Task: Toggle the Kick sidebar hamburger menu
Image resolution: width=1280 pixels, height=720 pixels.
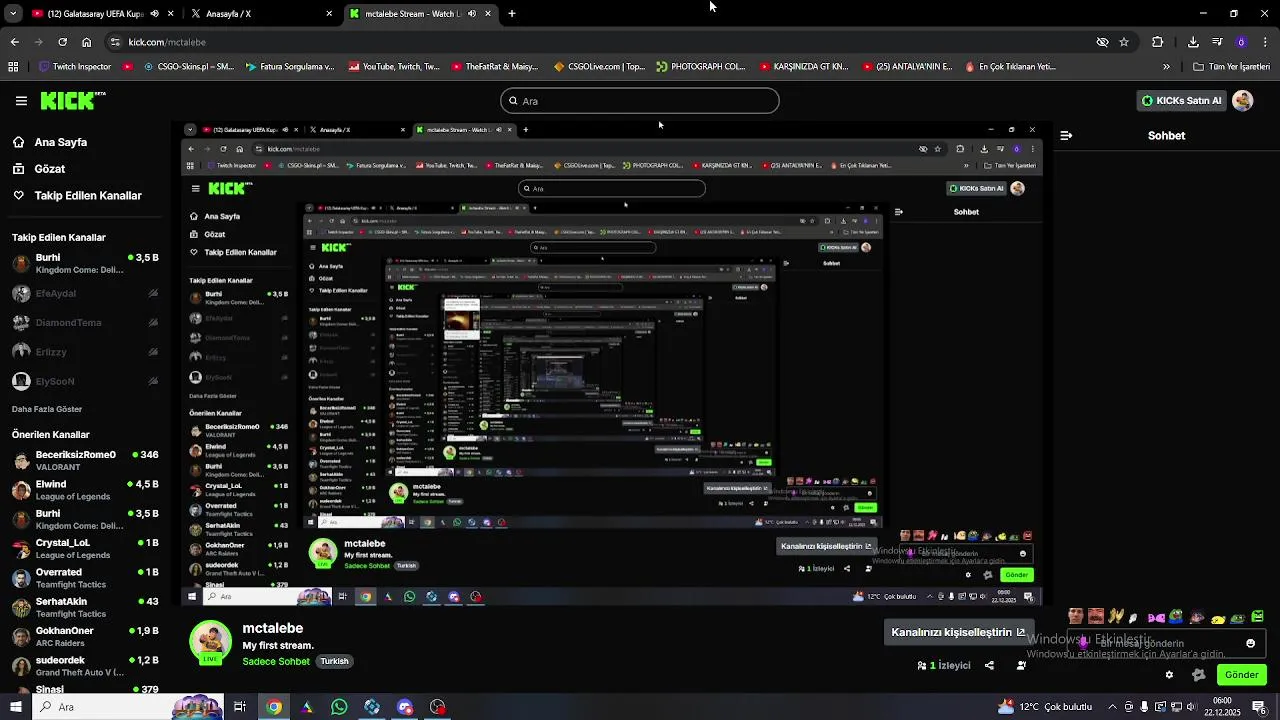Action: [x=21, y=101]
